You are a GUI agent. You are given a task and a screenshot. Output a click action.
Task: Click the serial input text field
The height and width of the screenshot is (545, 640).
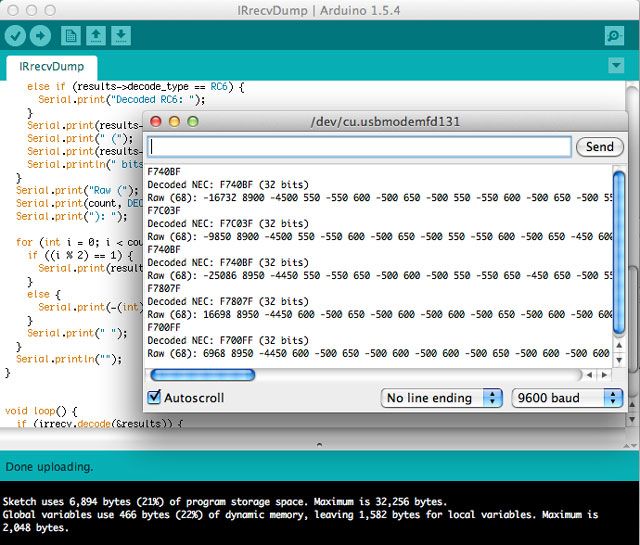pos(359,147)
